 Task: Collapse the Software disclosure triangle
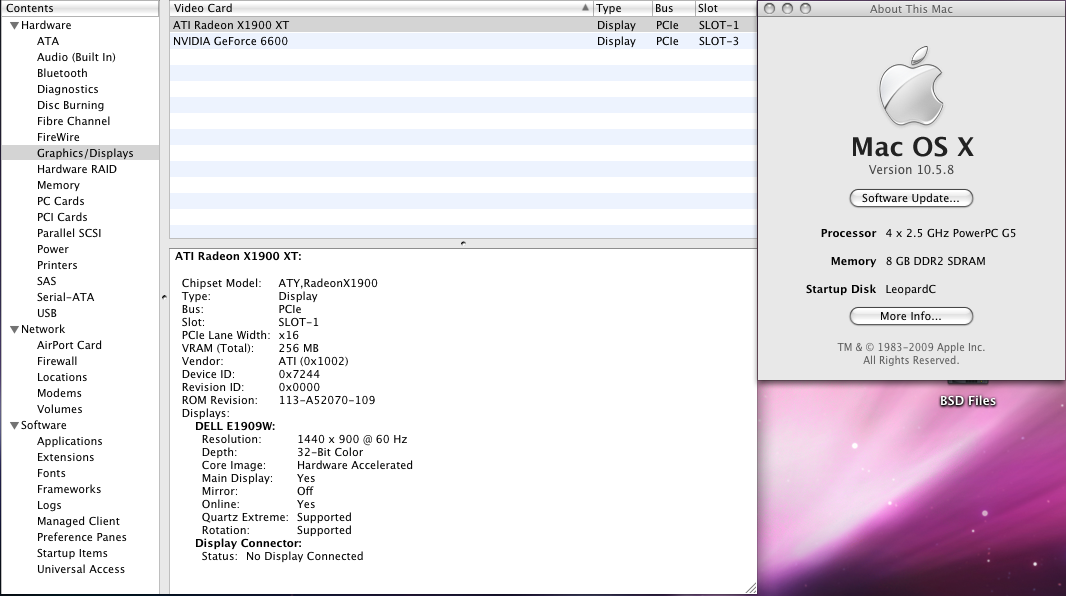[x=14, y=425]
